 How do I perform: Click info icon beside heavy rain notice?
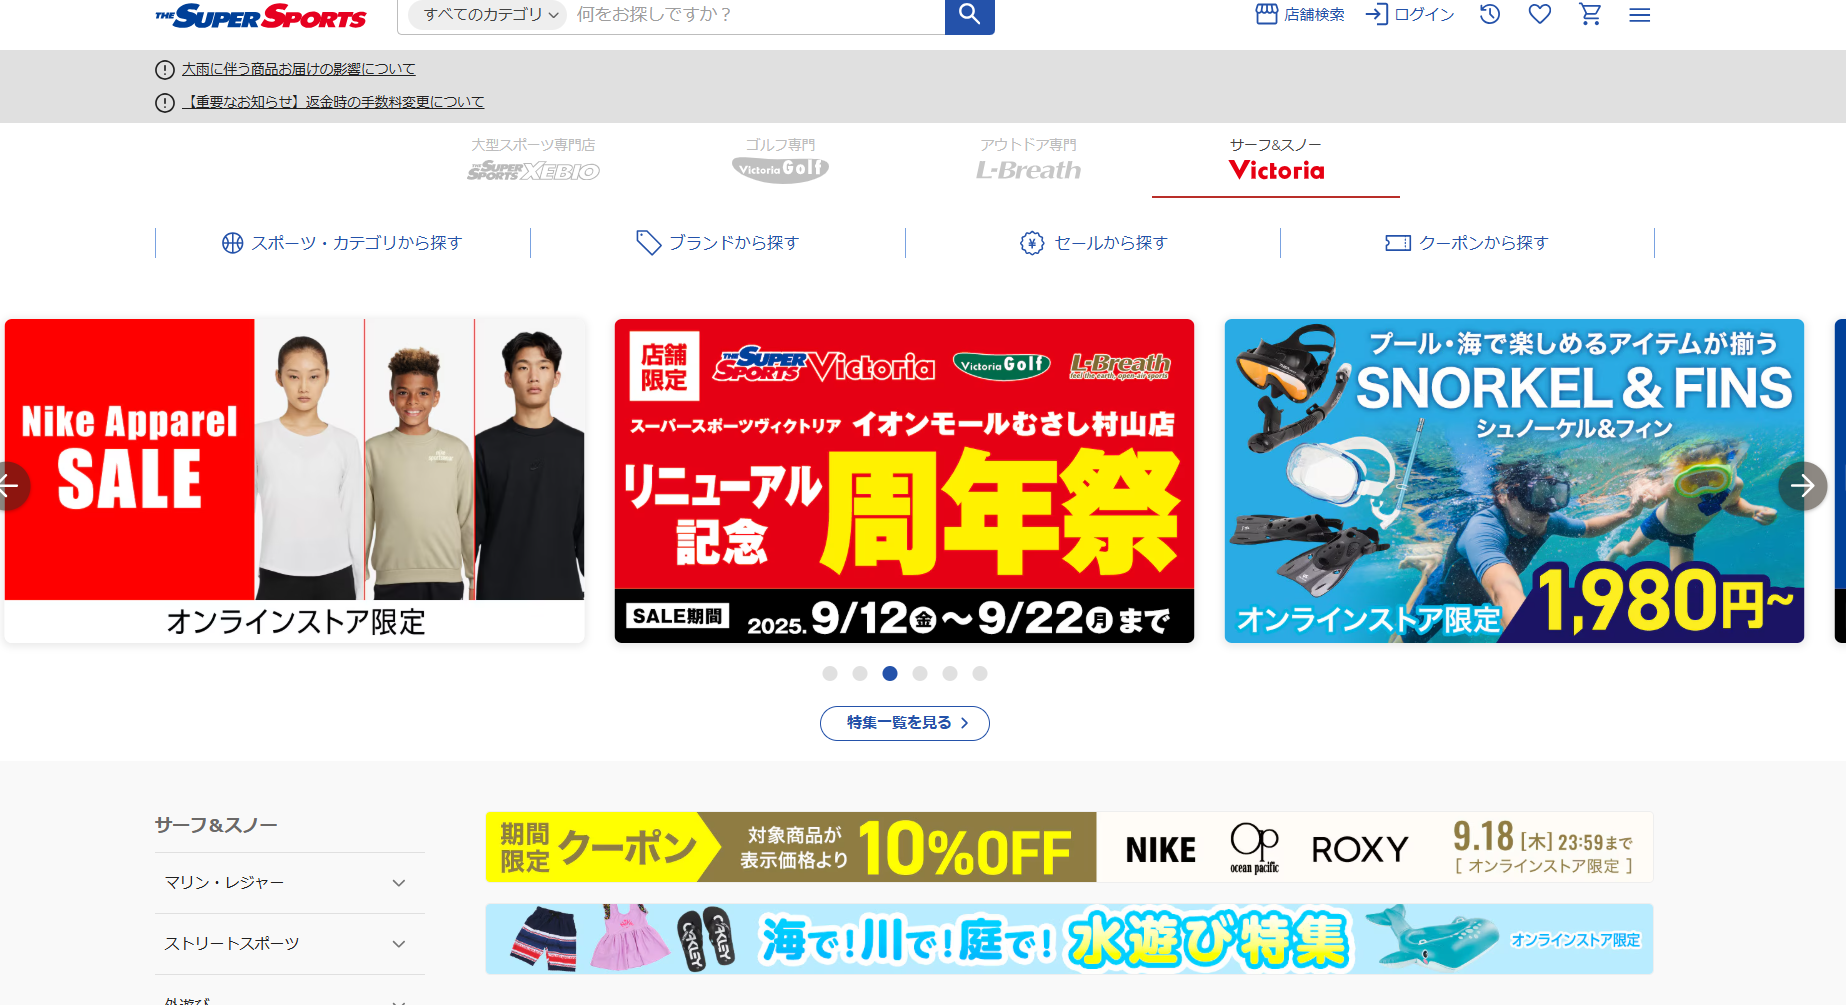coord(165,70)
